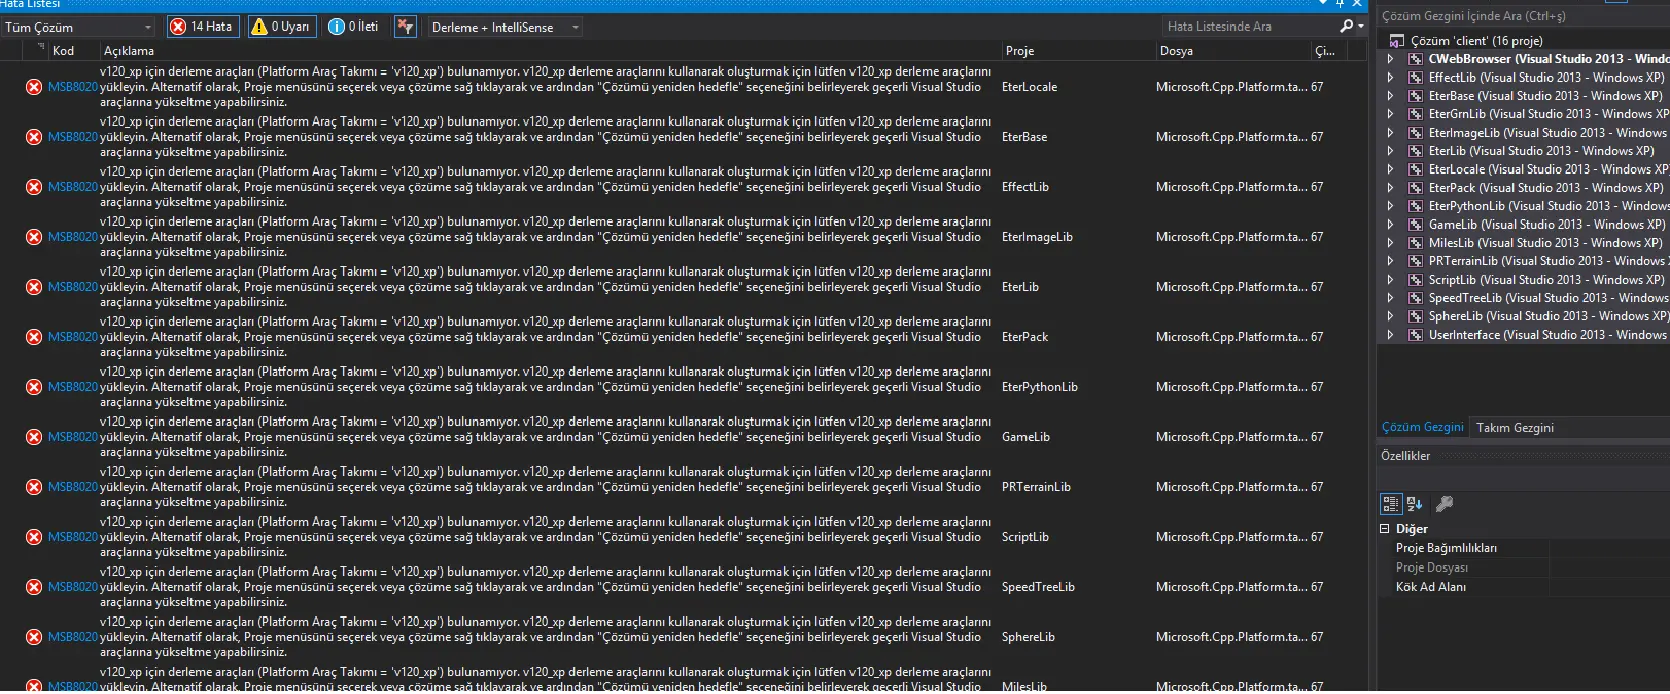1670x694 pixels.
Task: Click the EterGrnLib project icon in Solution Explorer
Action: pyautogui.click(x=1415, y=114)
